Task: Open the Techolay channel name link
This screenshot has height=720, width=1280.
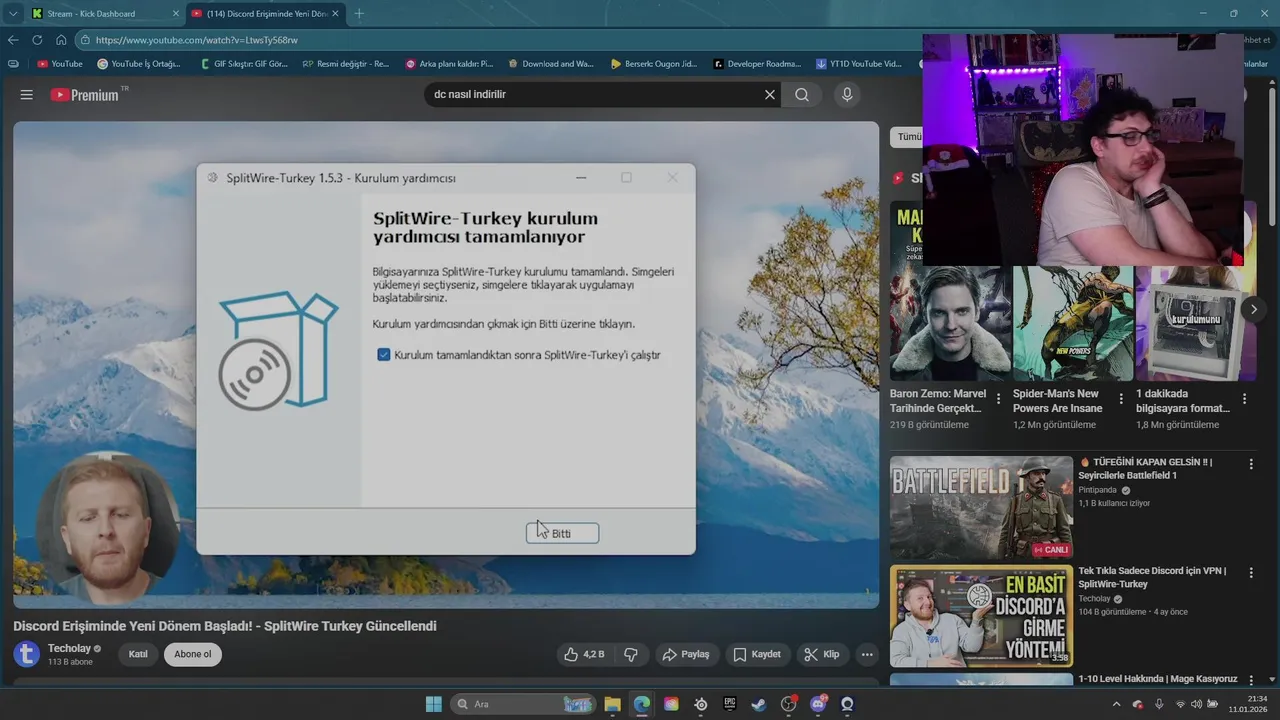Action: tap(69, 648)
